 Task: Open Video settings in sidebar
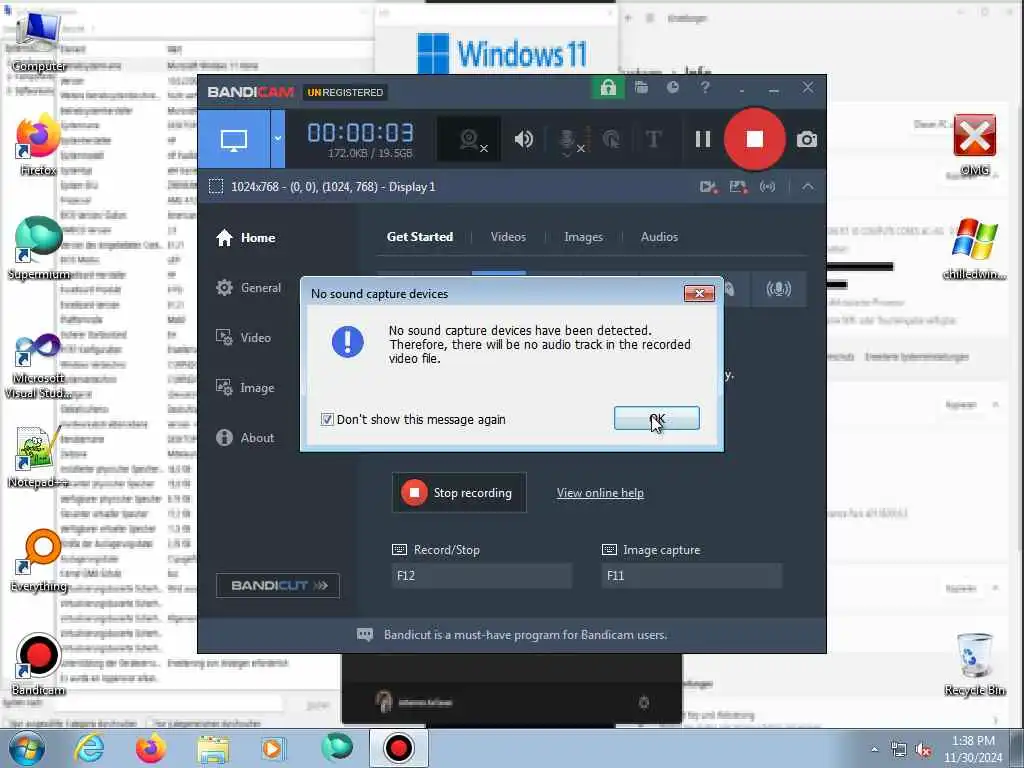(x=243, y=338)
